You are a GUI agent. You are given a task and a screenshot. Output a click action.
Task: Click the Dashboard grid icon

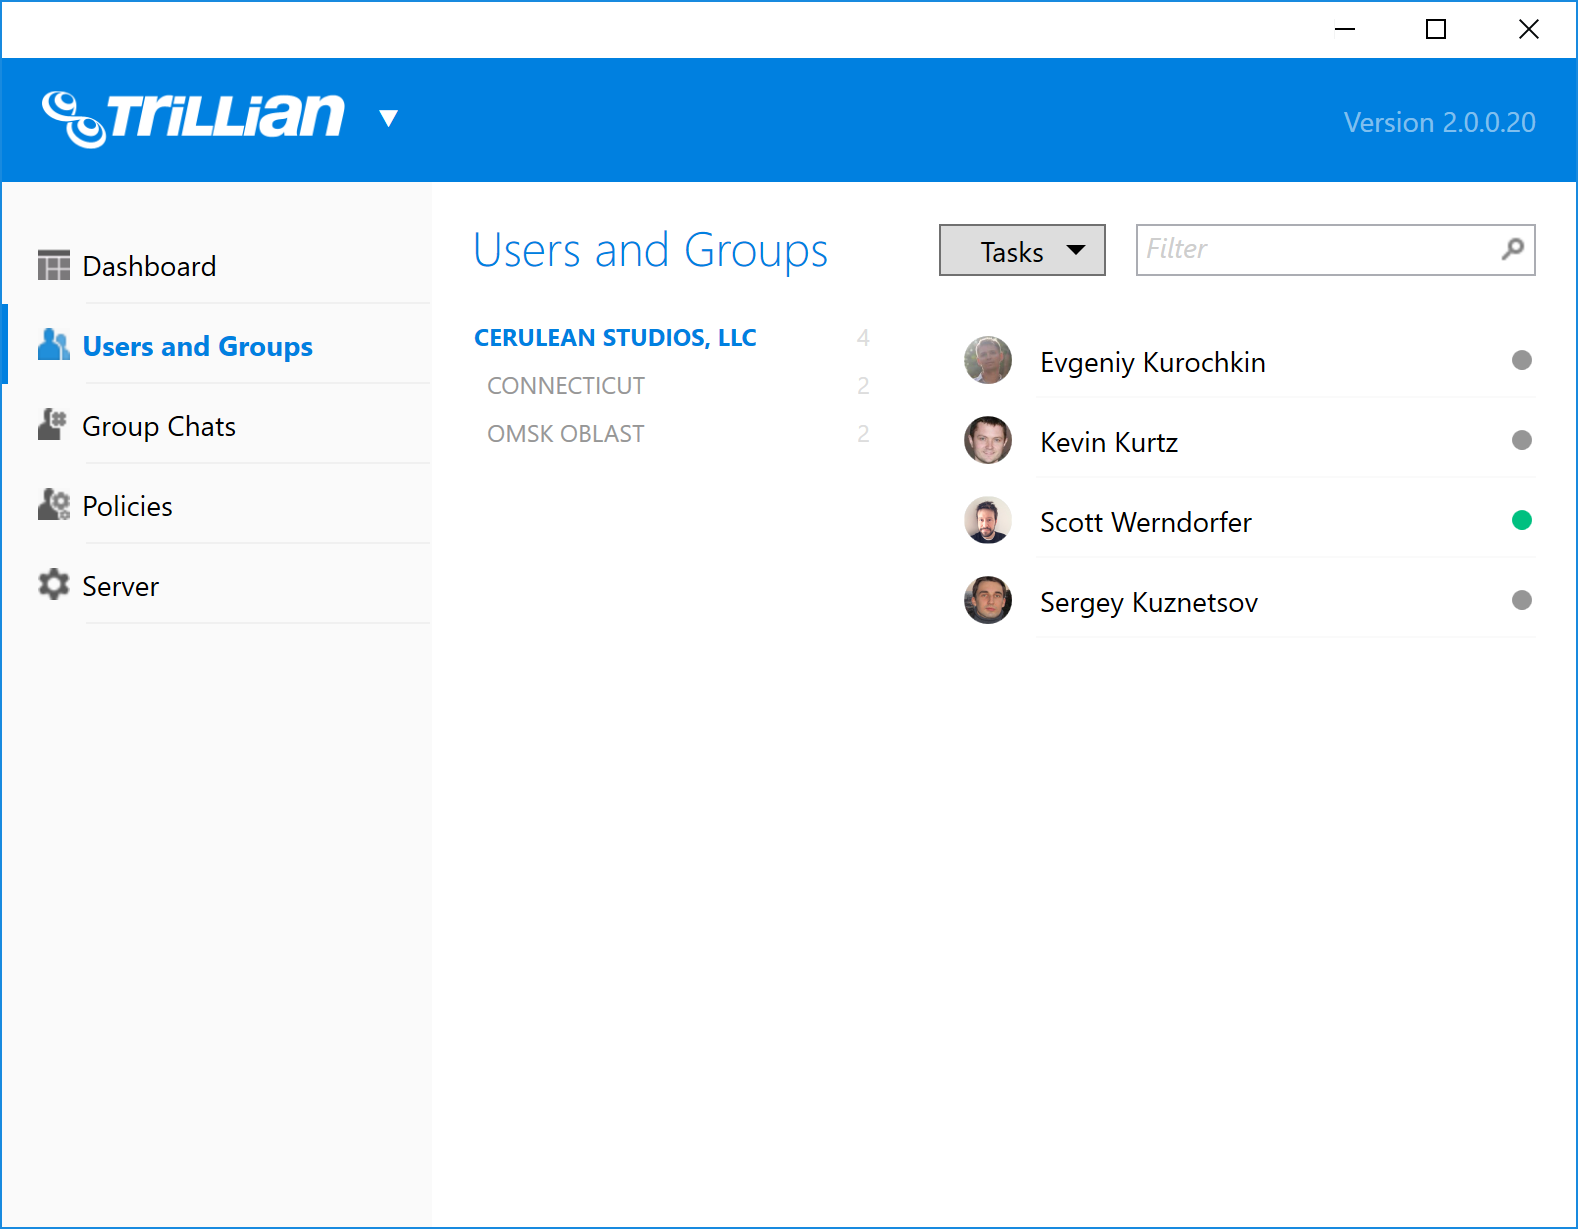[54, 266]
